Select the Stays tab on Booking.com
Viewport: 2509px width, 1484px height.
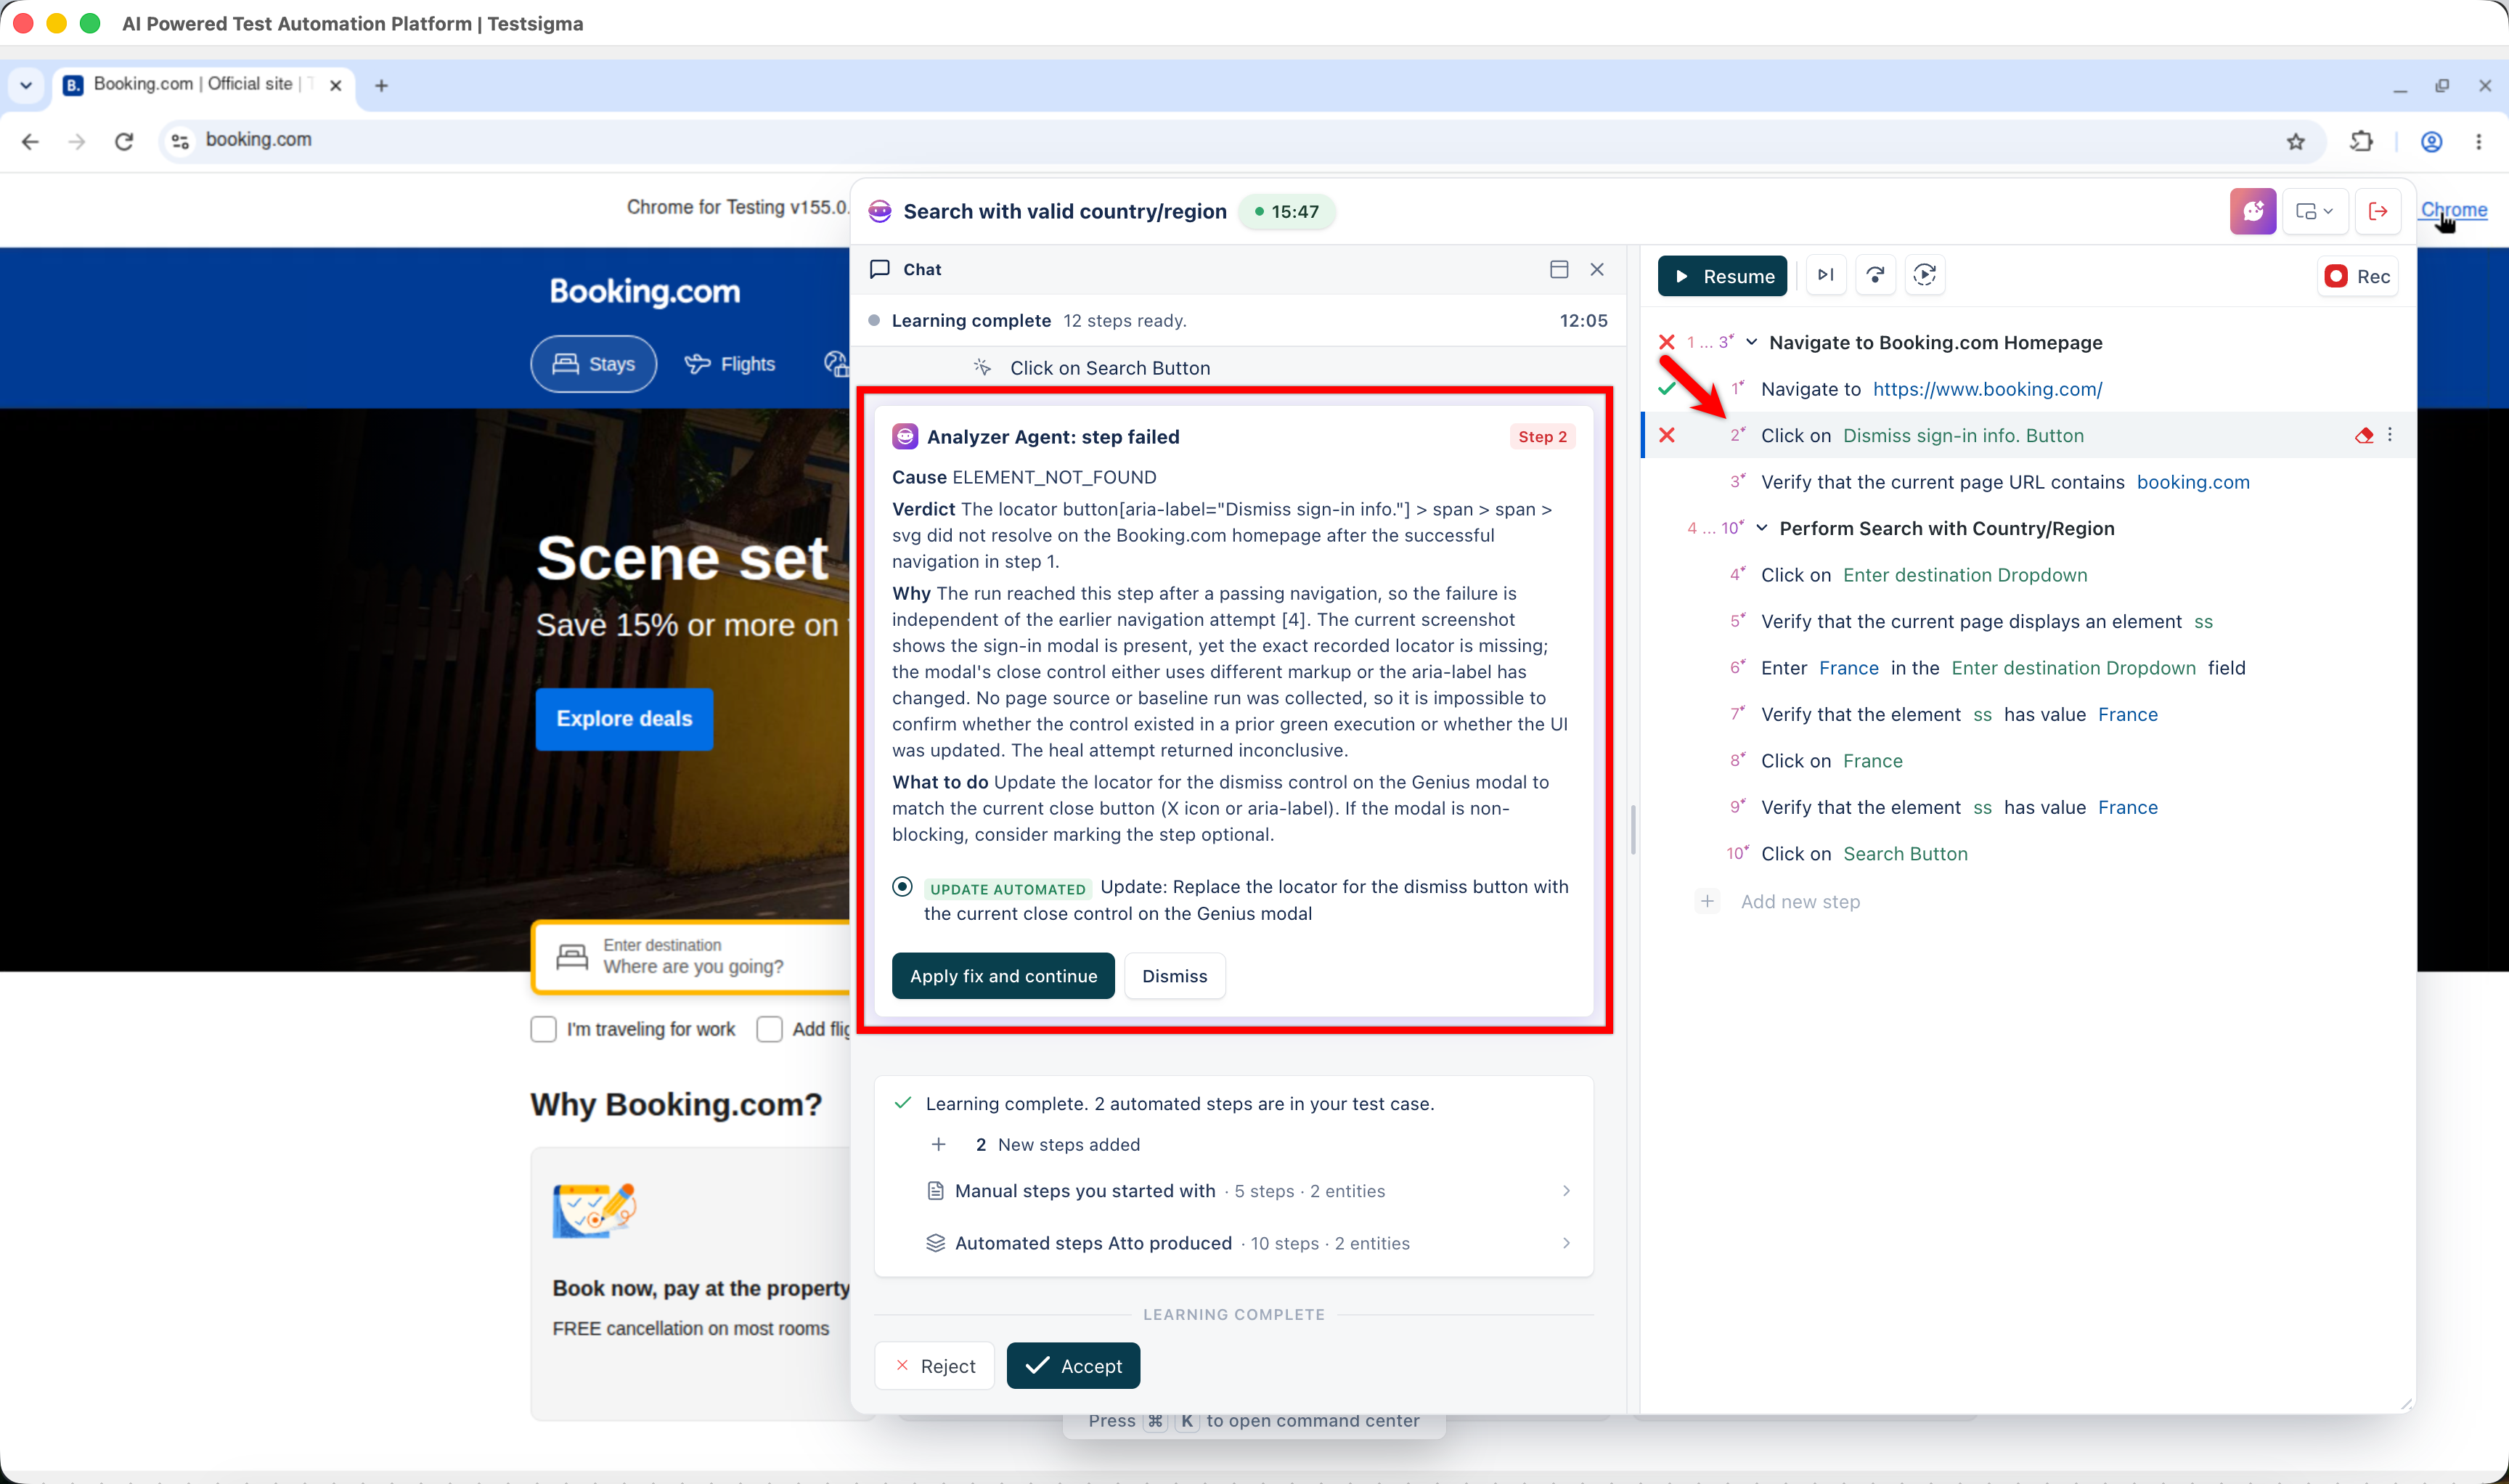593,364
